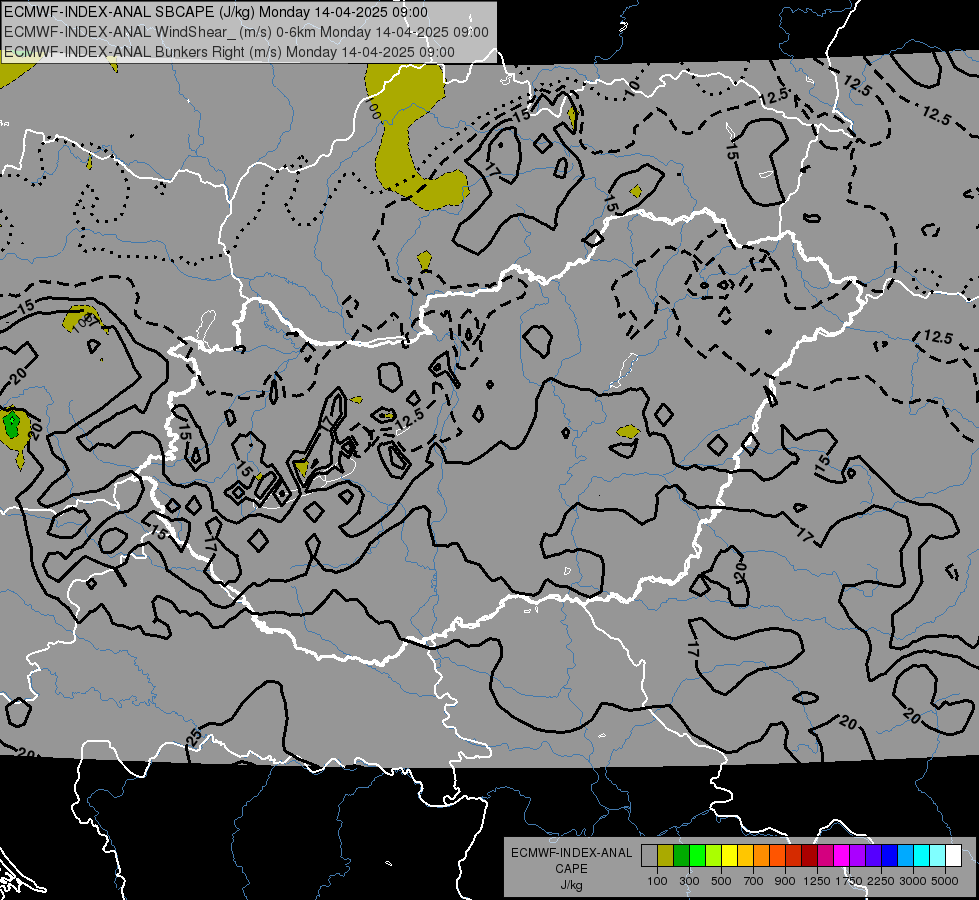Click legend value 700
Screen dimensions: 979x900
click(x=754, y=881)
